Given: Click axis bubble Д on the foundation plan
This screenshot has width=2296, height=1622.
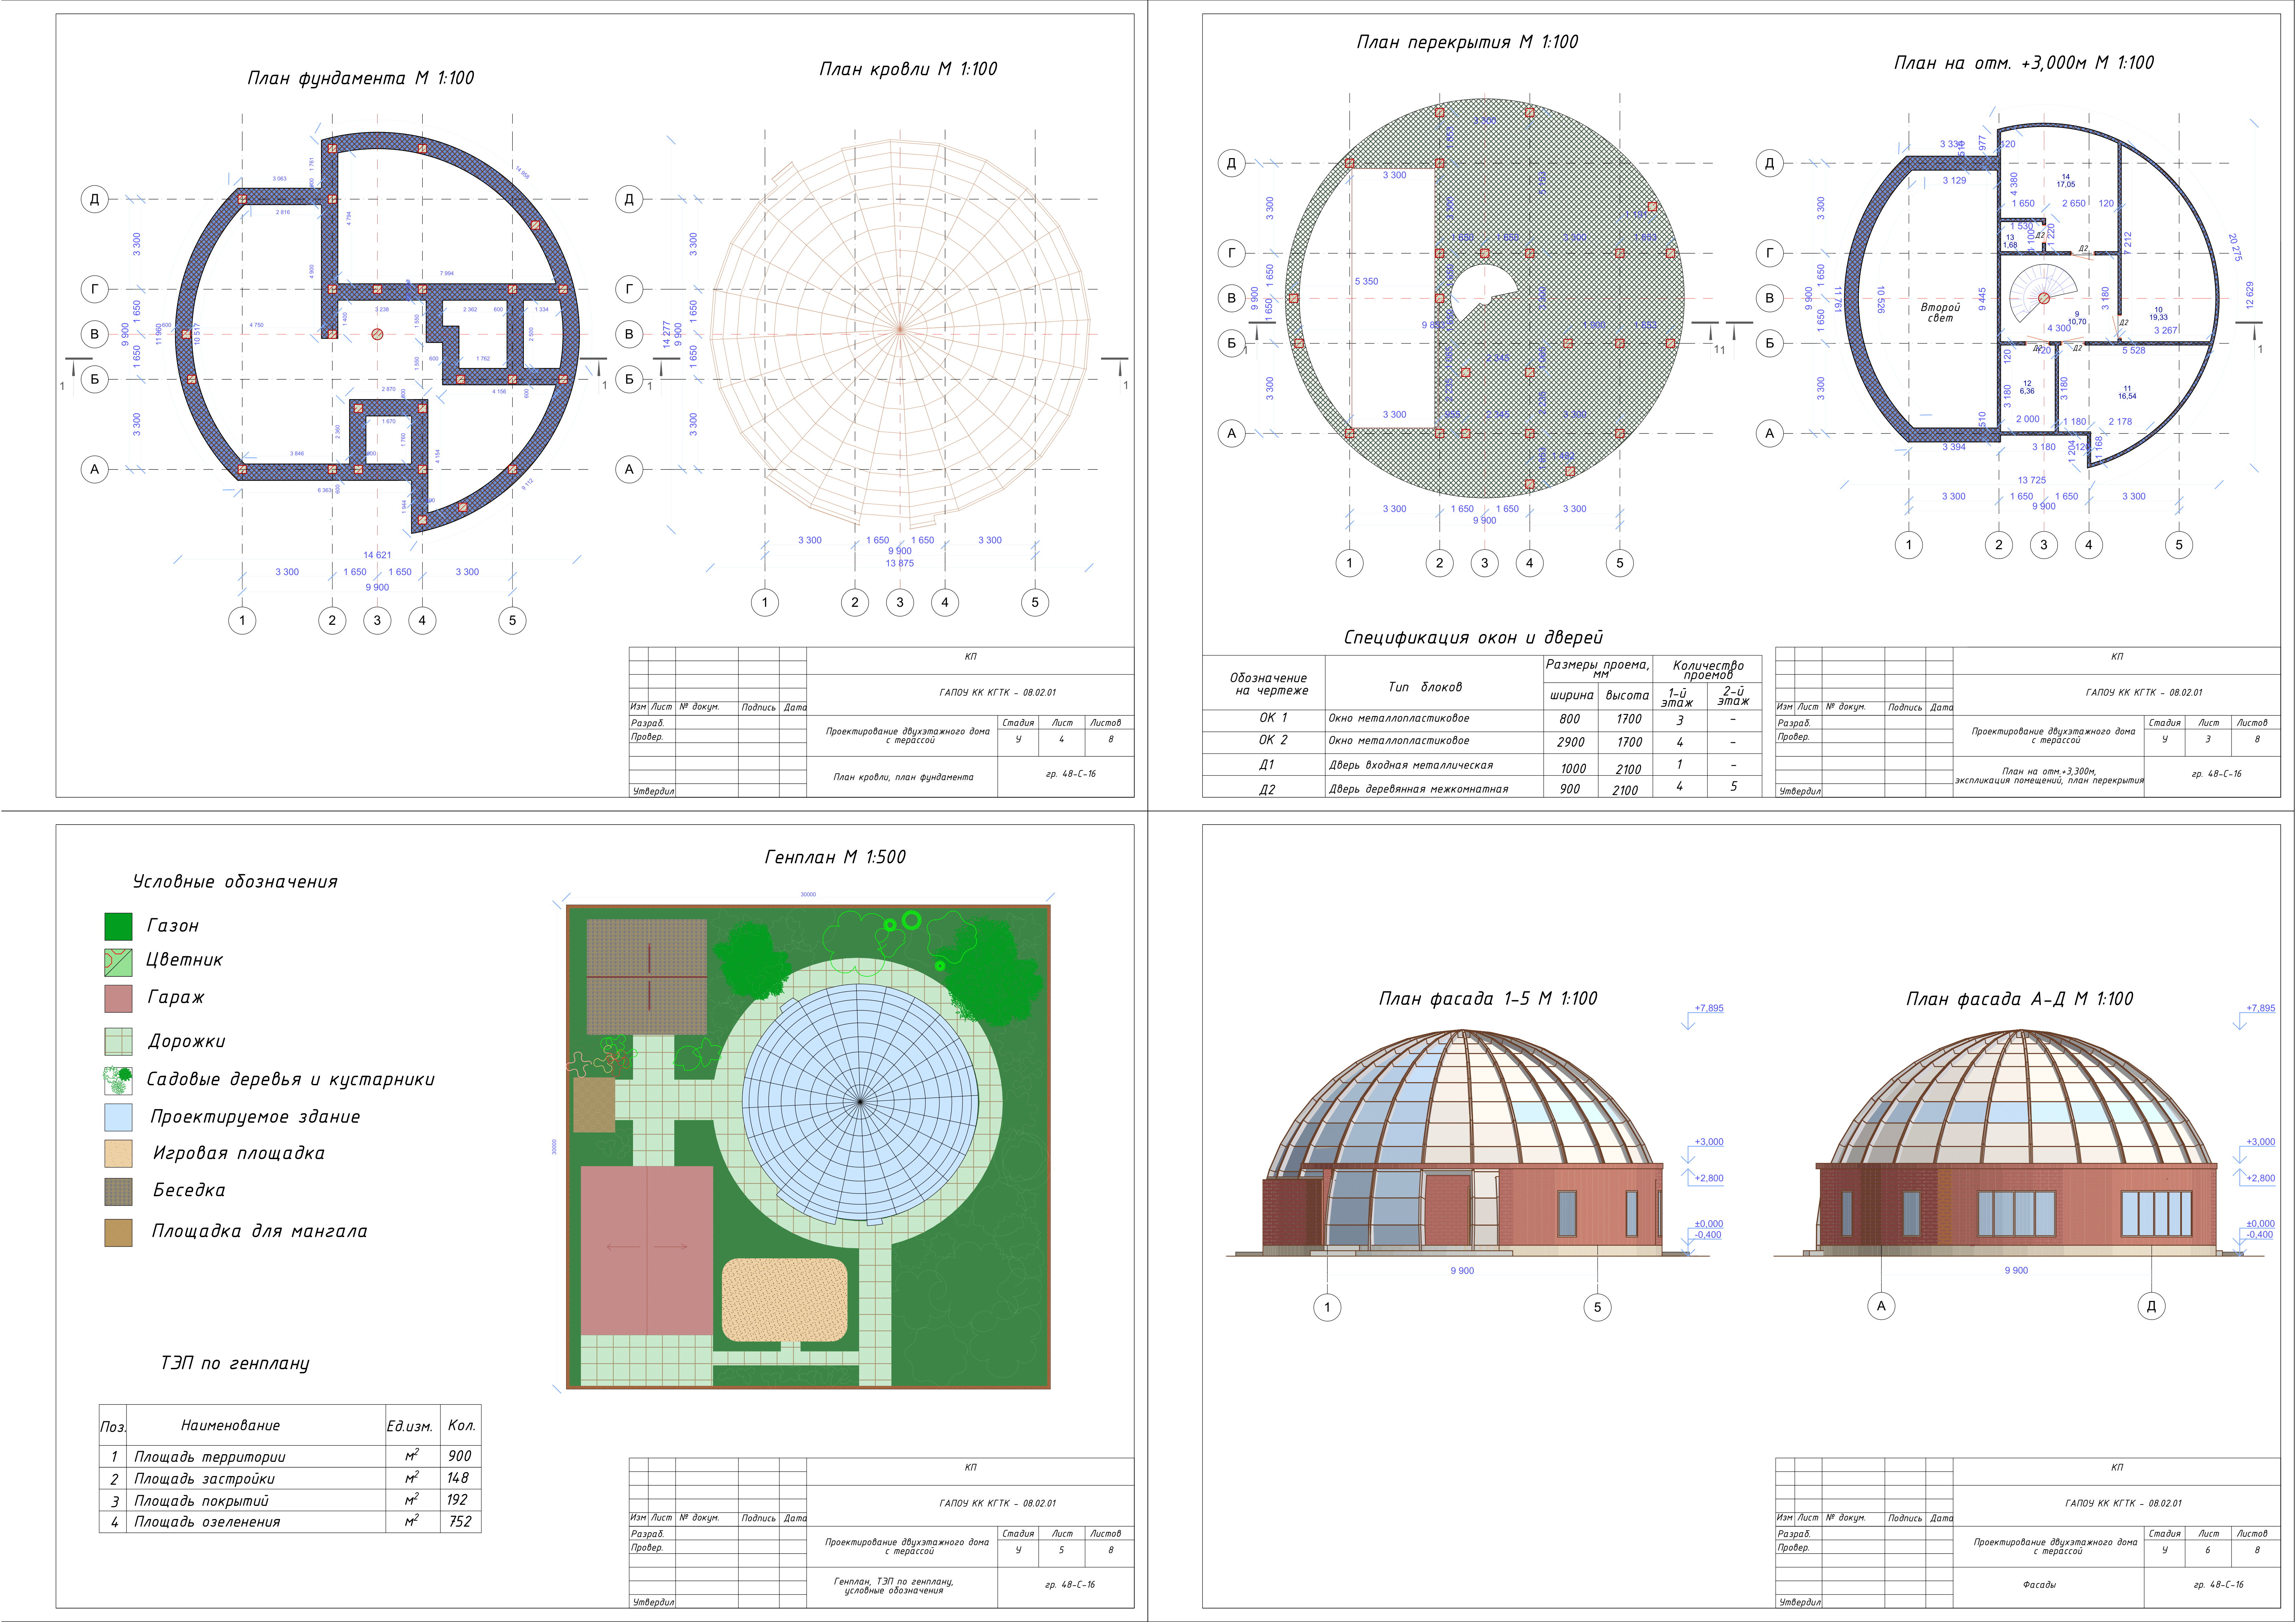Looking at the screenshot, I should click(95, 199).
